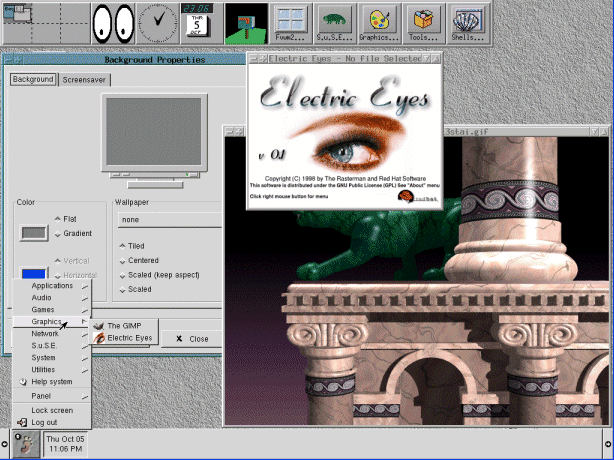Launch The GIMP from Graphics submenu
This screenshot has height=460, width=614.
[124, 326]
